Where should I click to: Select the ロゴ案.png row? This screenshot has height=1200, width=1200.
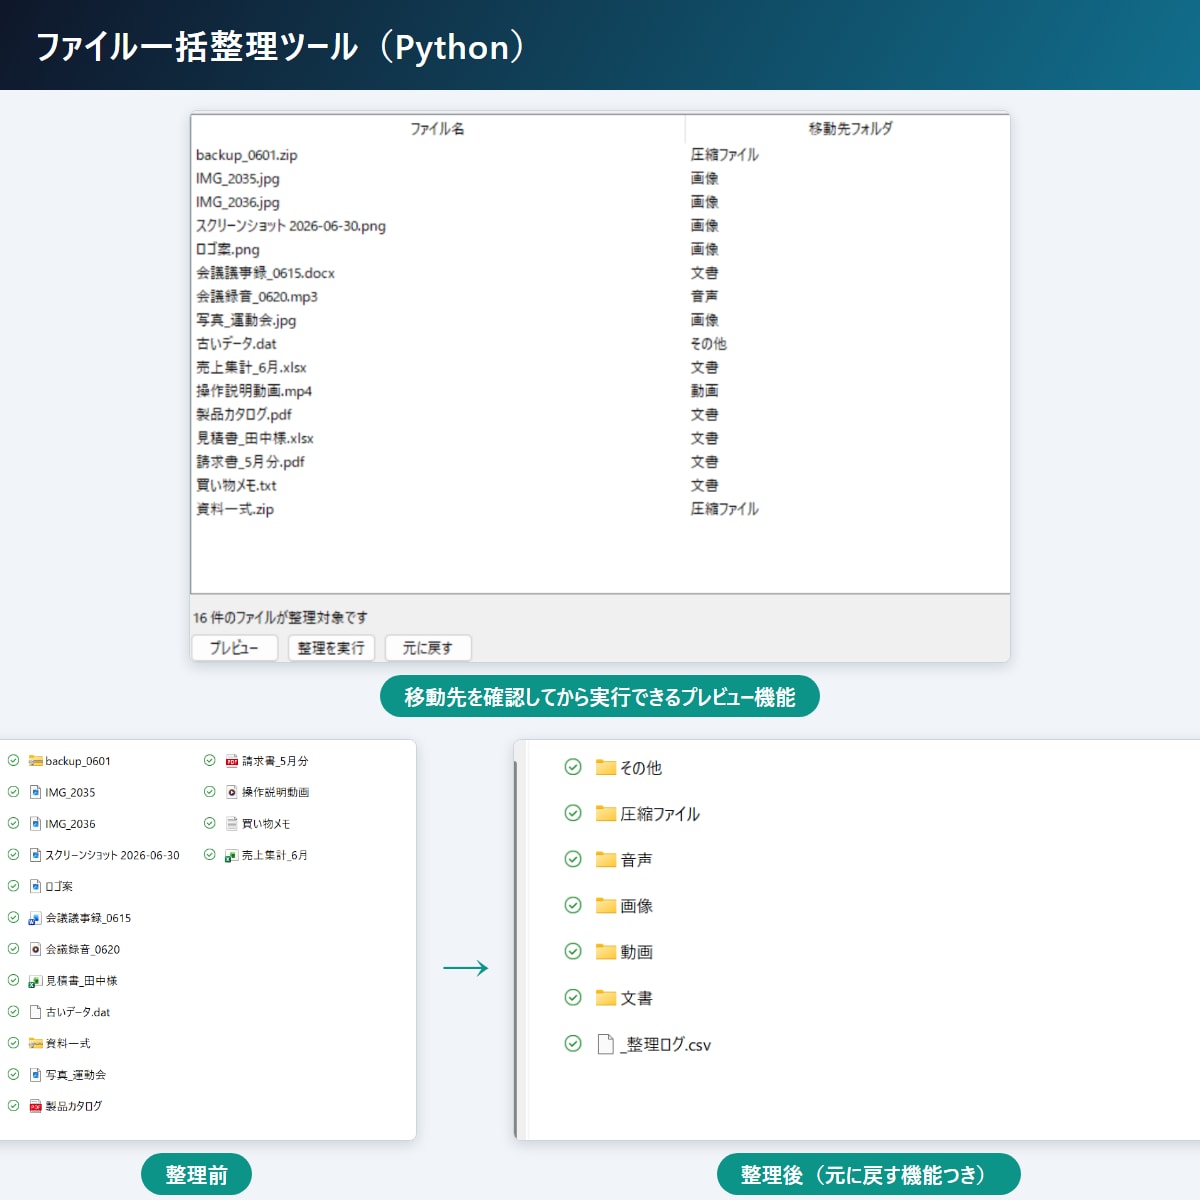click(x=600, y=250)
